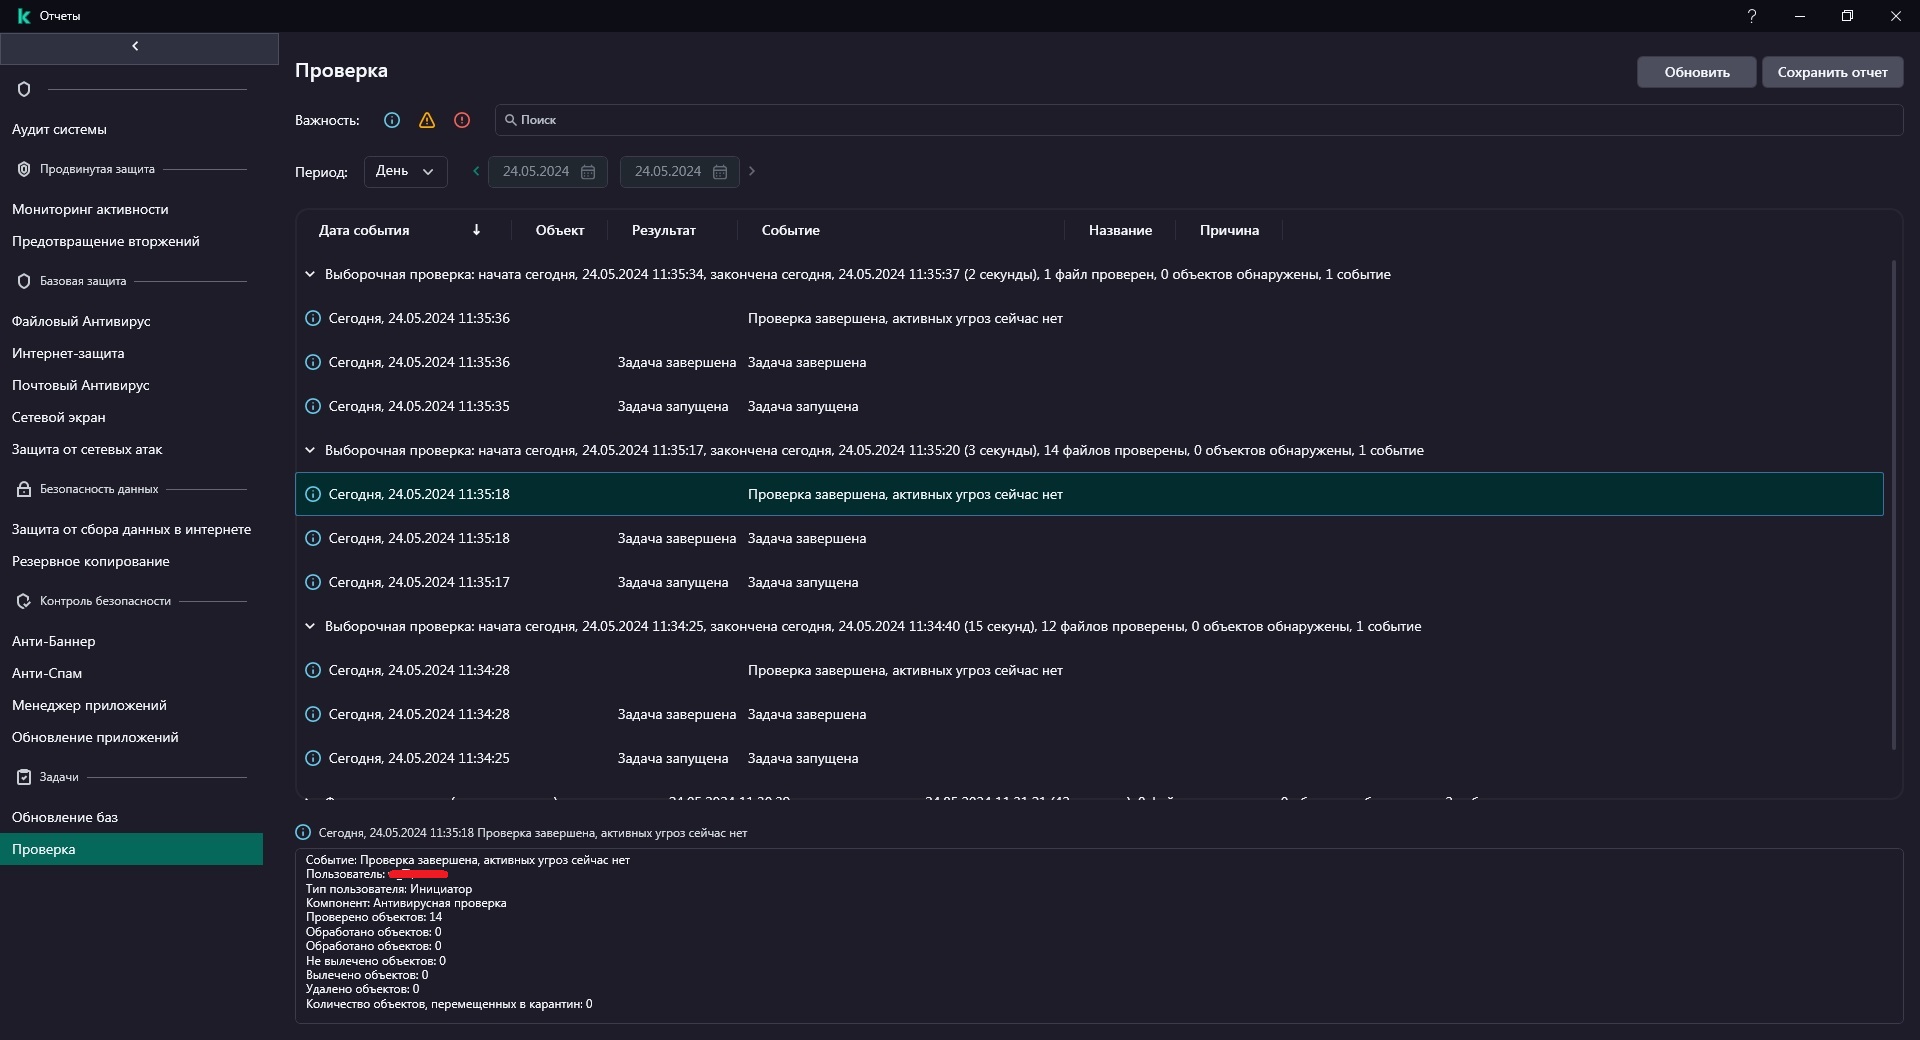Open Файловый Антивирус report in sidebar

pyautogui.click(x=81, y=321)
